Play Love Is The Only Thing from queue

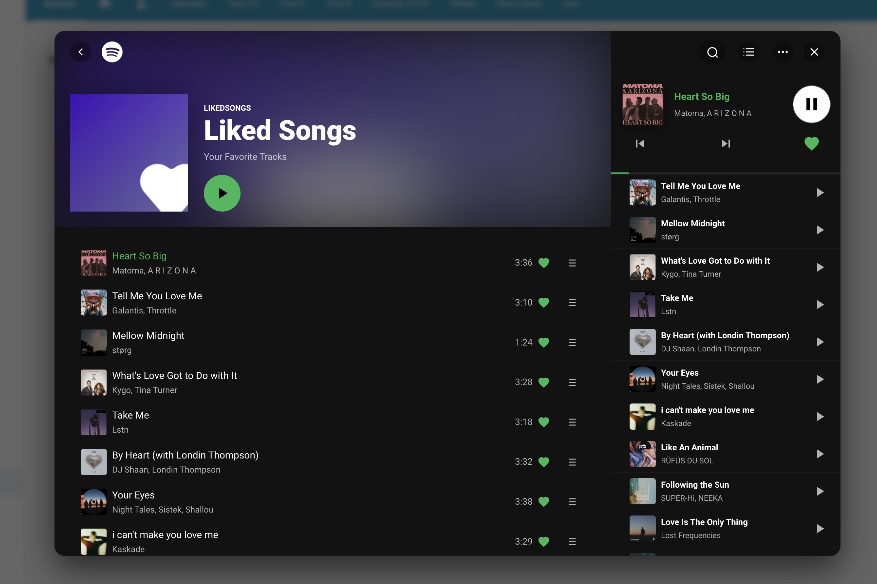(x=820, y=528)
